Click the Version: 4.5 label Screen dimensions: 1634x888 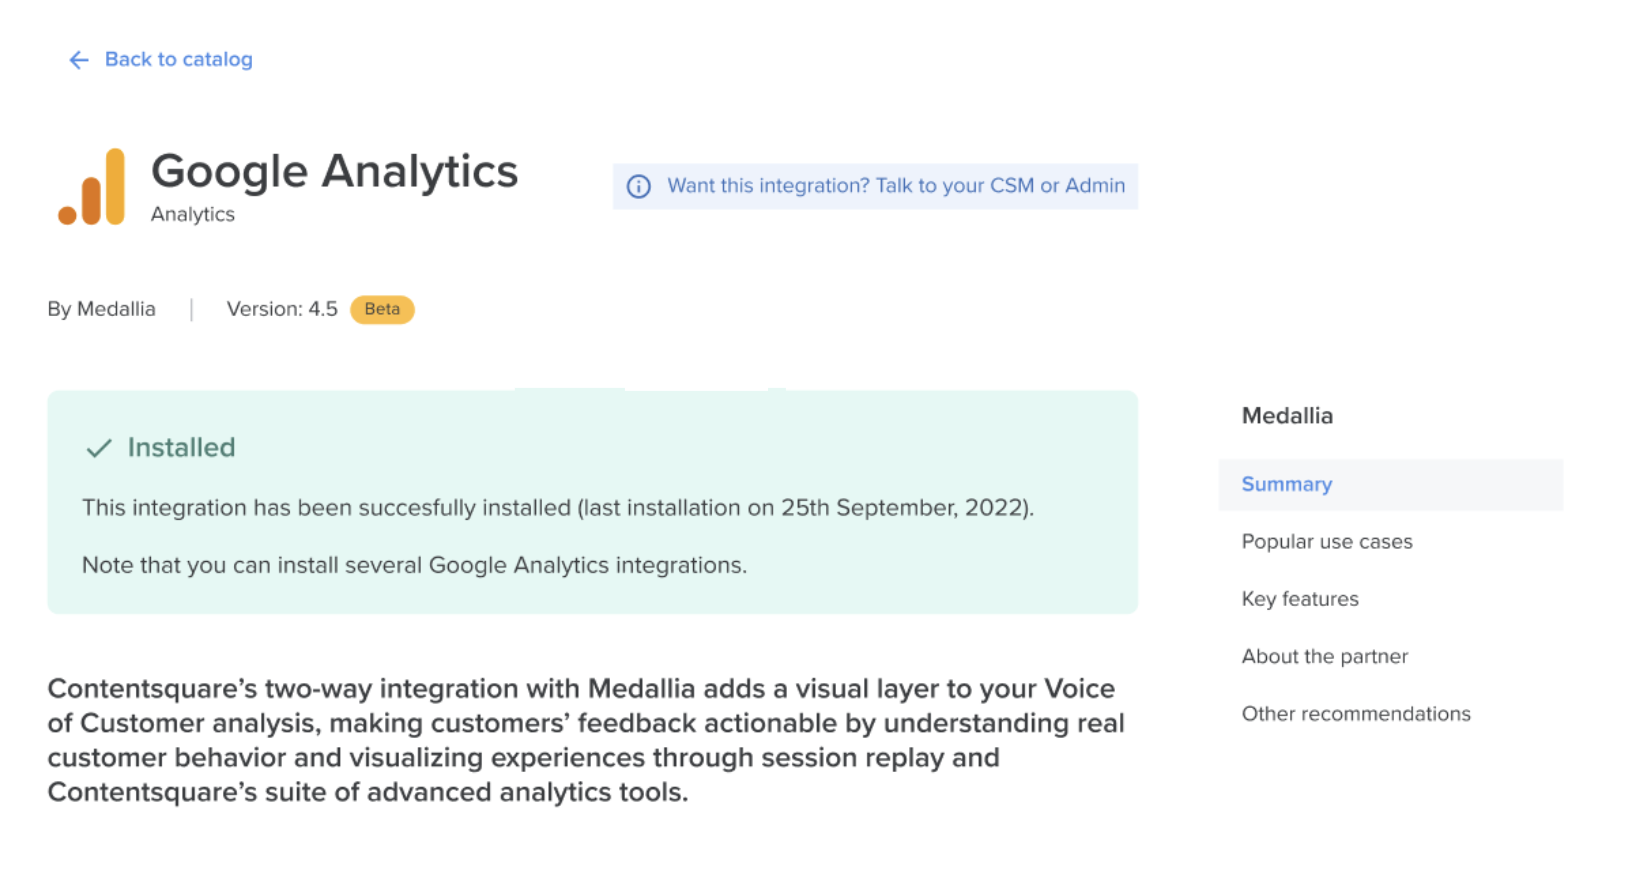pos(282,309)
